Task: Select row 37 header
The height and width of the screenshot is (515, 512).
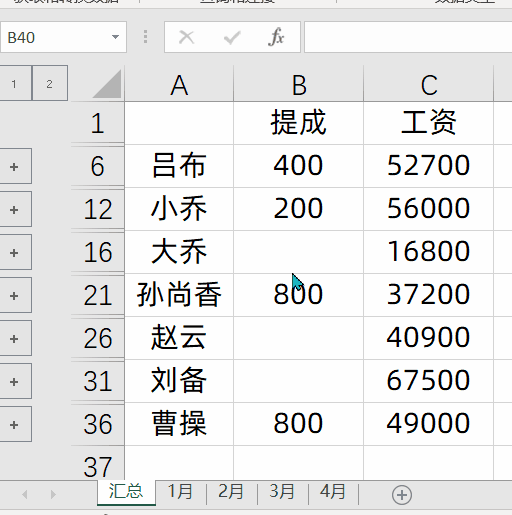Action: [x=98, y=463]
